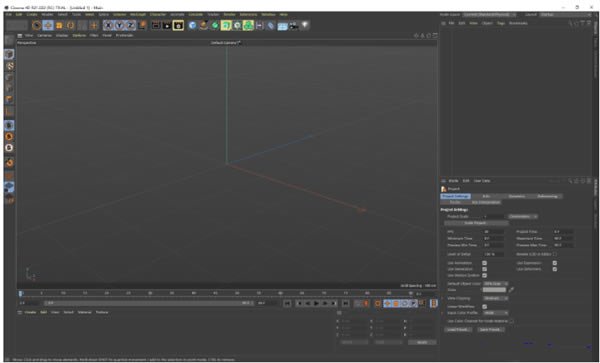Uncheck Use Expression checkbox
The width and height of the screenshot is (600, 363).
[554, 263]
